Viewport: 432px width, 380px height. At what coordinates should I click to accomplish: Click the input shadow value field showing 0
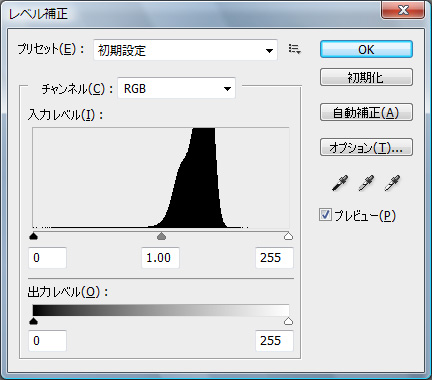(47, 258)
